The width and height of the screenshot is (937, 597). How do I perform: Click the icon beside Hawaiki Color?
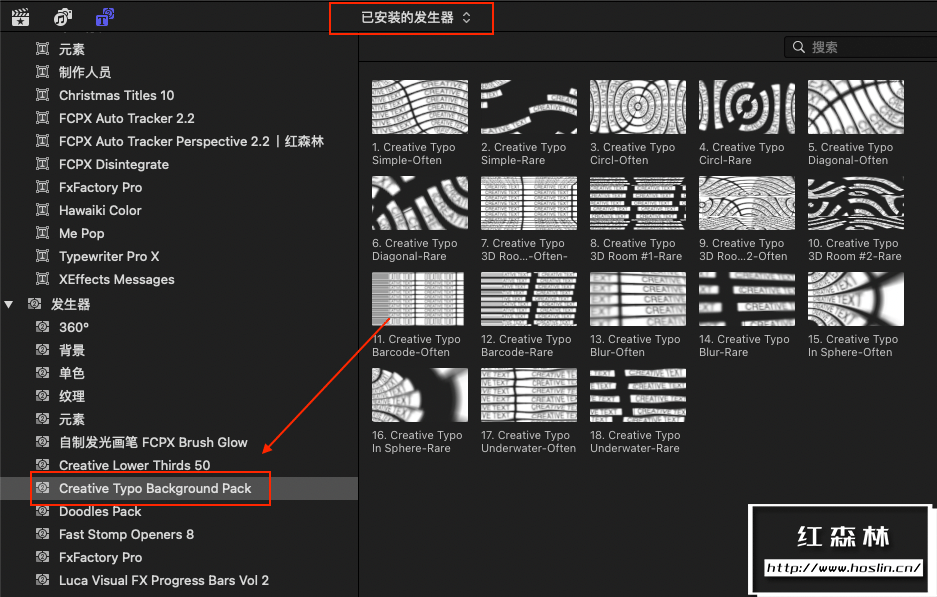[x=42, y=210]
